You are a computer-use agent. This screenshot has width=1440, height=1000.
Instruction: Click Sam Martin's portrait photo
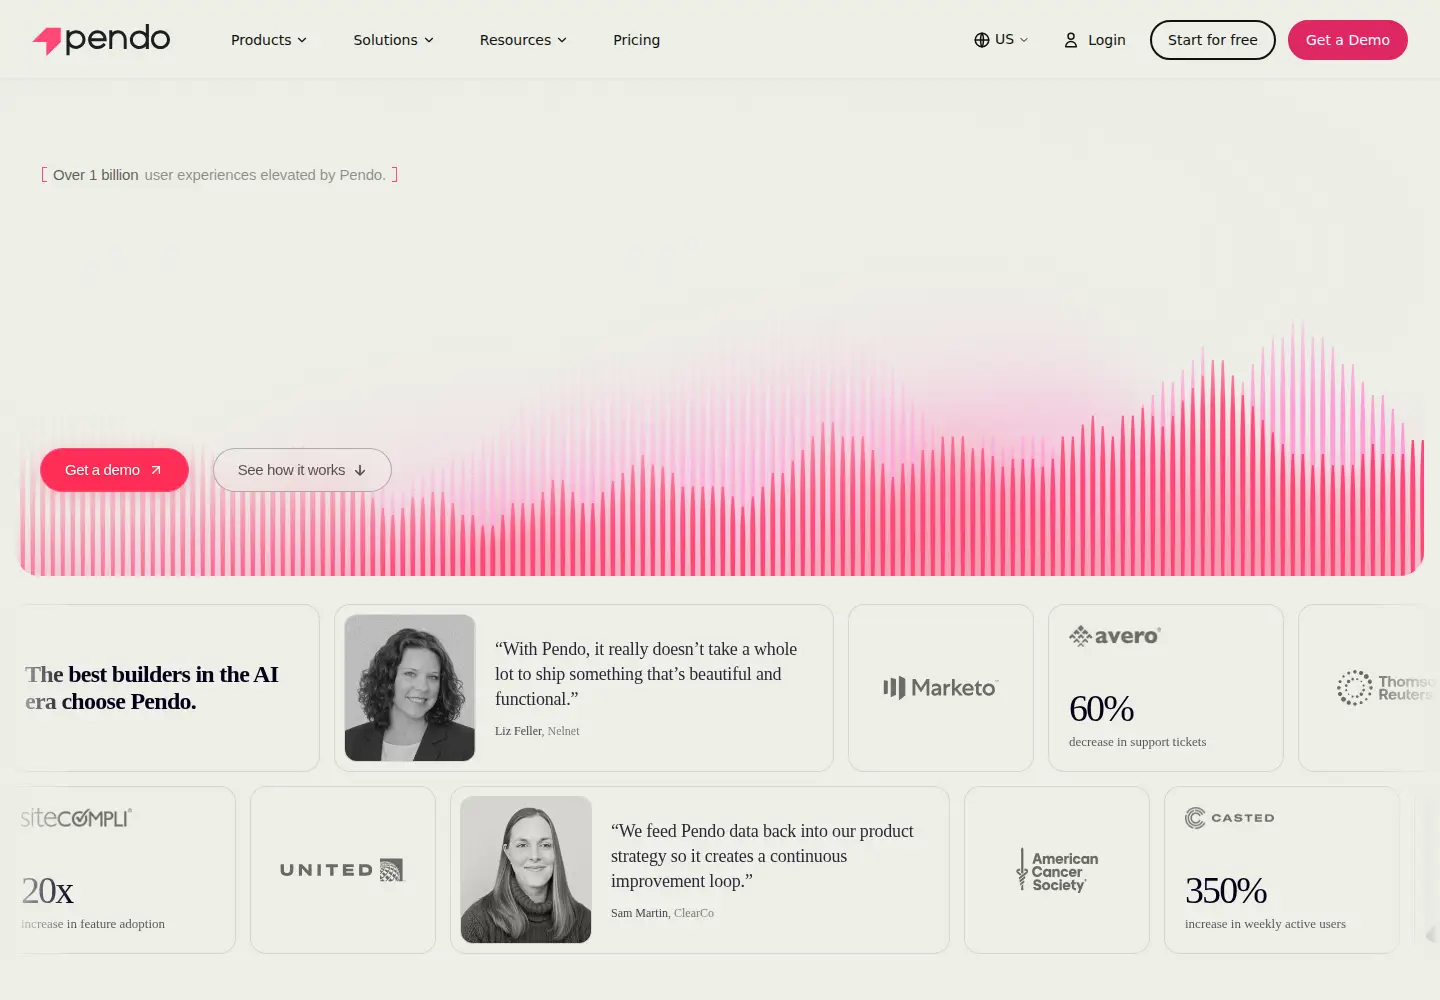[x=526, y=870]
